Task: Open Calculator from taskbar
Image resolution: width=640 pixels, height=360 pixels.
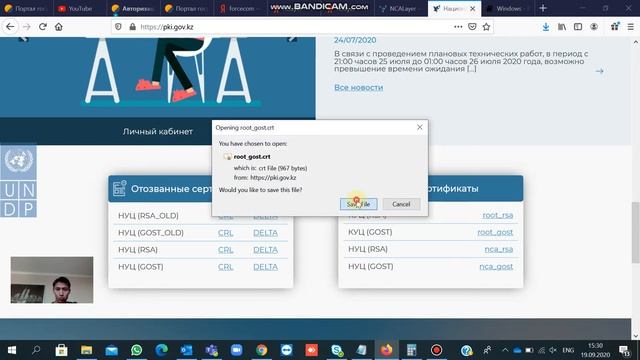Action: click(411, 350)
